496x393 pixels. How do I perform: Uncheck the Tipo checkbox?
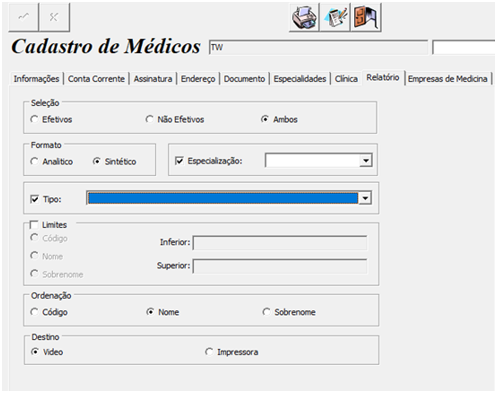coord(34,199)
